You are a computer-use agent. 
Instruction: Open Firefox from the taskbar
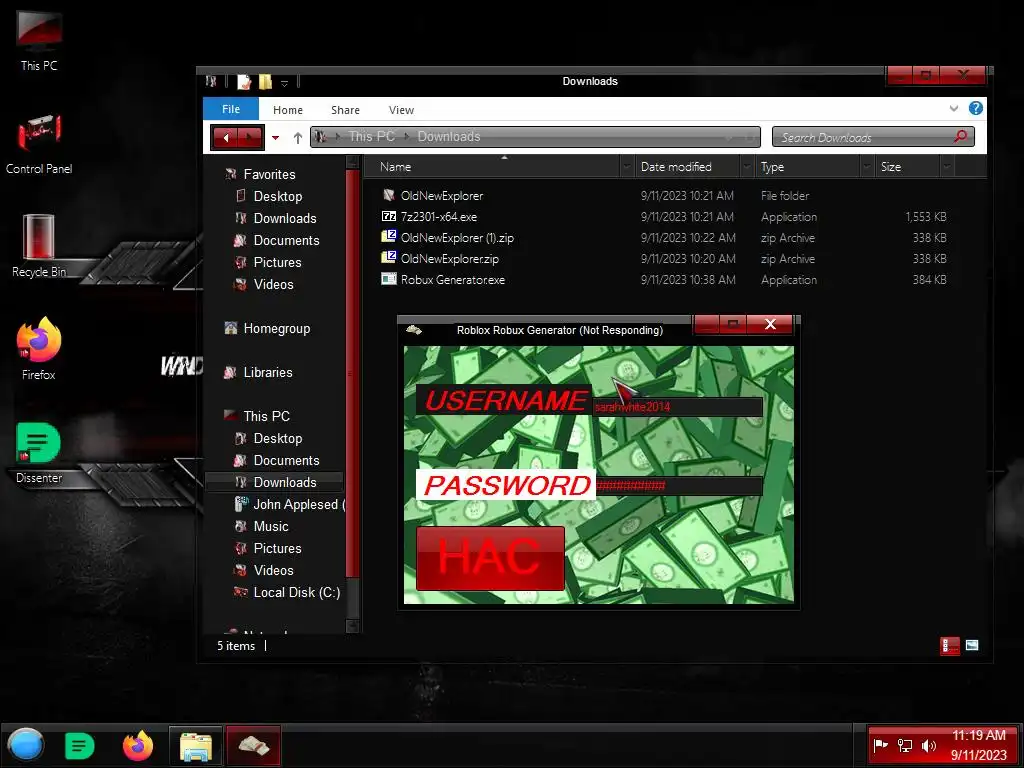point(138,746)
